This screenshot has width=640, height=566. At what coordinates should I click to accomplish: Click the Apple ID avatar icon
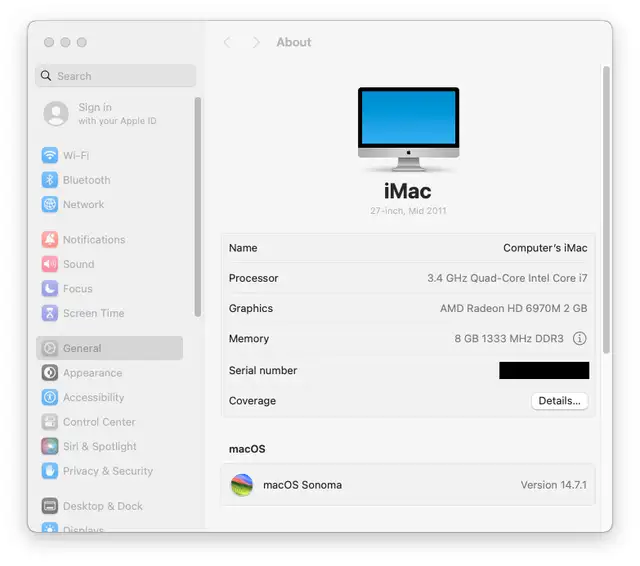56,113
